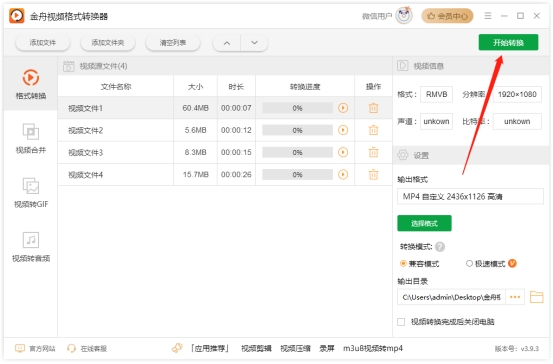Click the 大小 column header
The height and width of the screenshot is (364, 553).
coord(195,86)
